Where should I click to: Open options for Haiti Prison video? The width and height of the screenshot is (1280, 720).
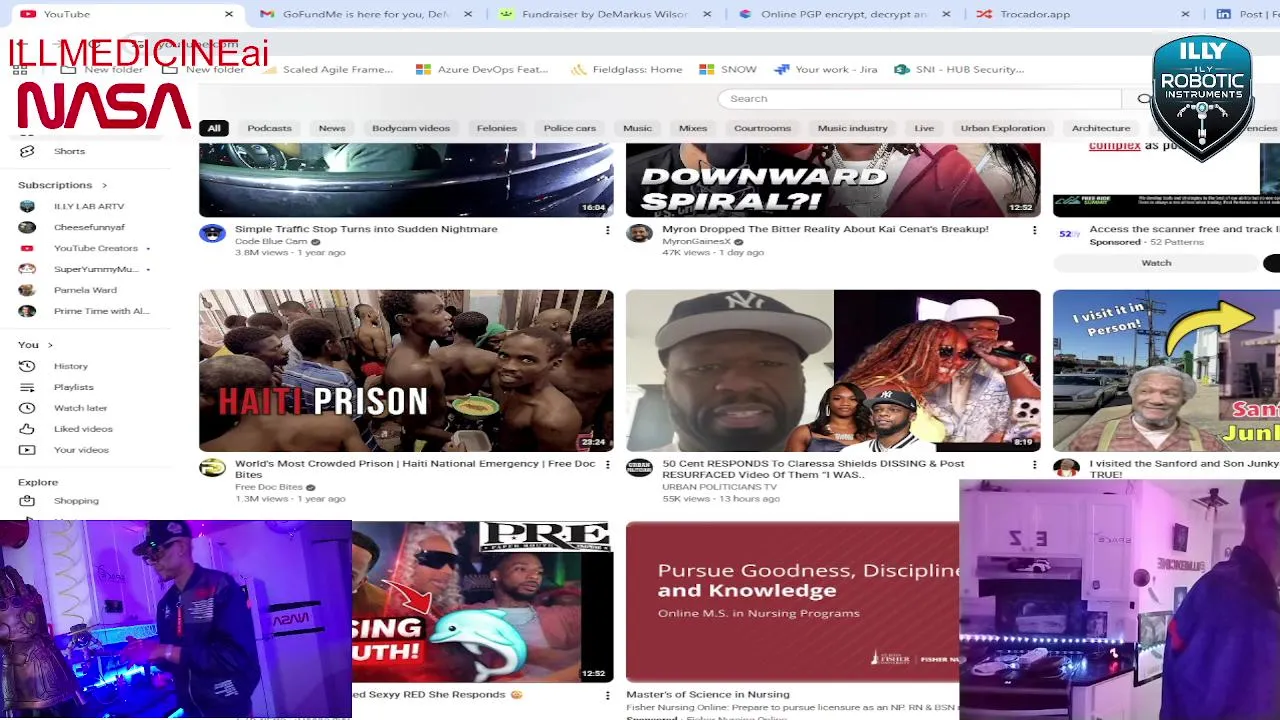(607, 465)
